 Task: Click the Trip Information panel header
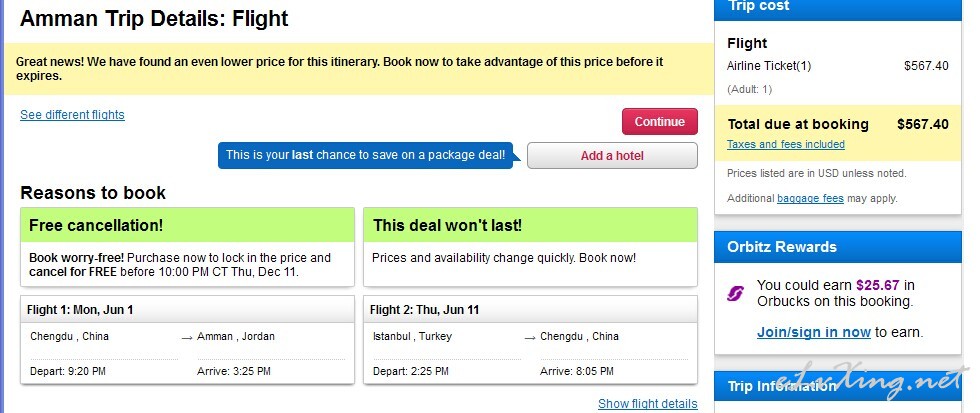coord(838,387)
